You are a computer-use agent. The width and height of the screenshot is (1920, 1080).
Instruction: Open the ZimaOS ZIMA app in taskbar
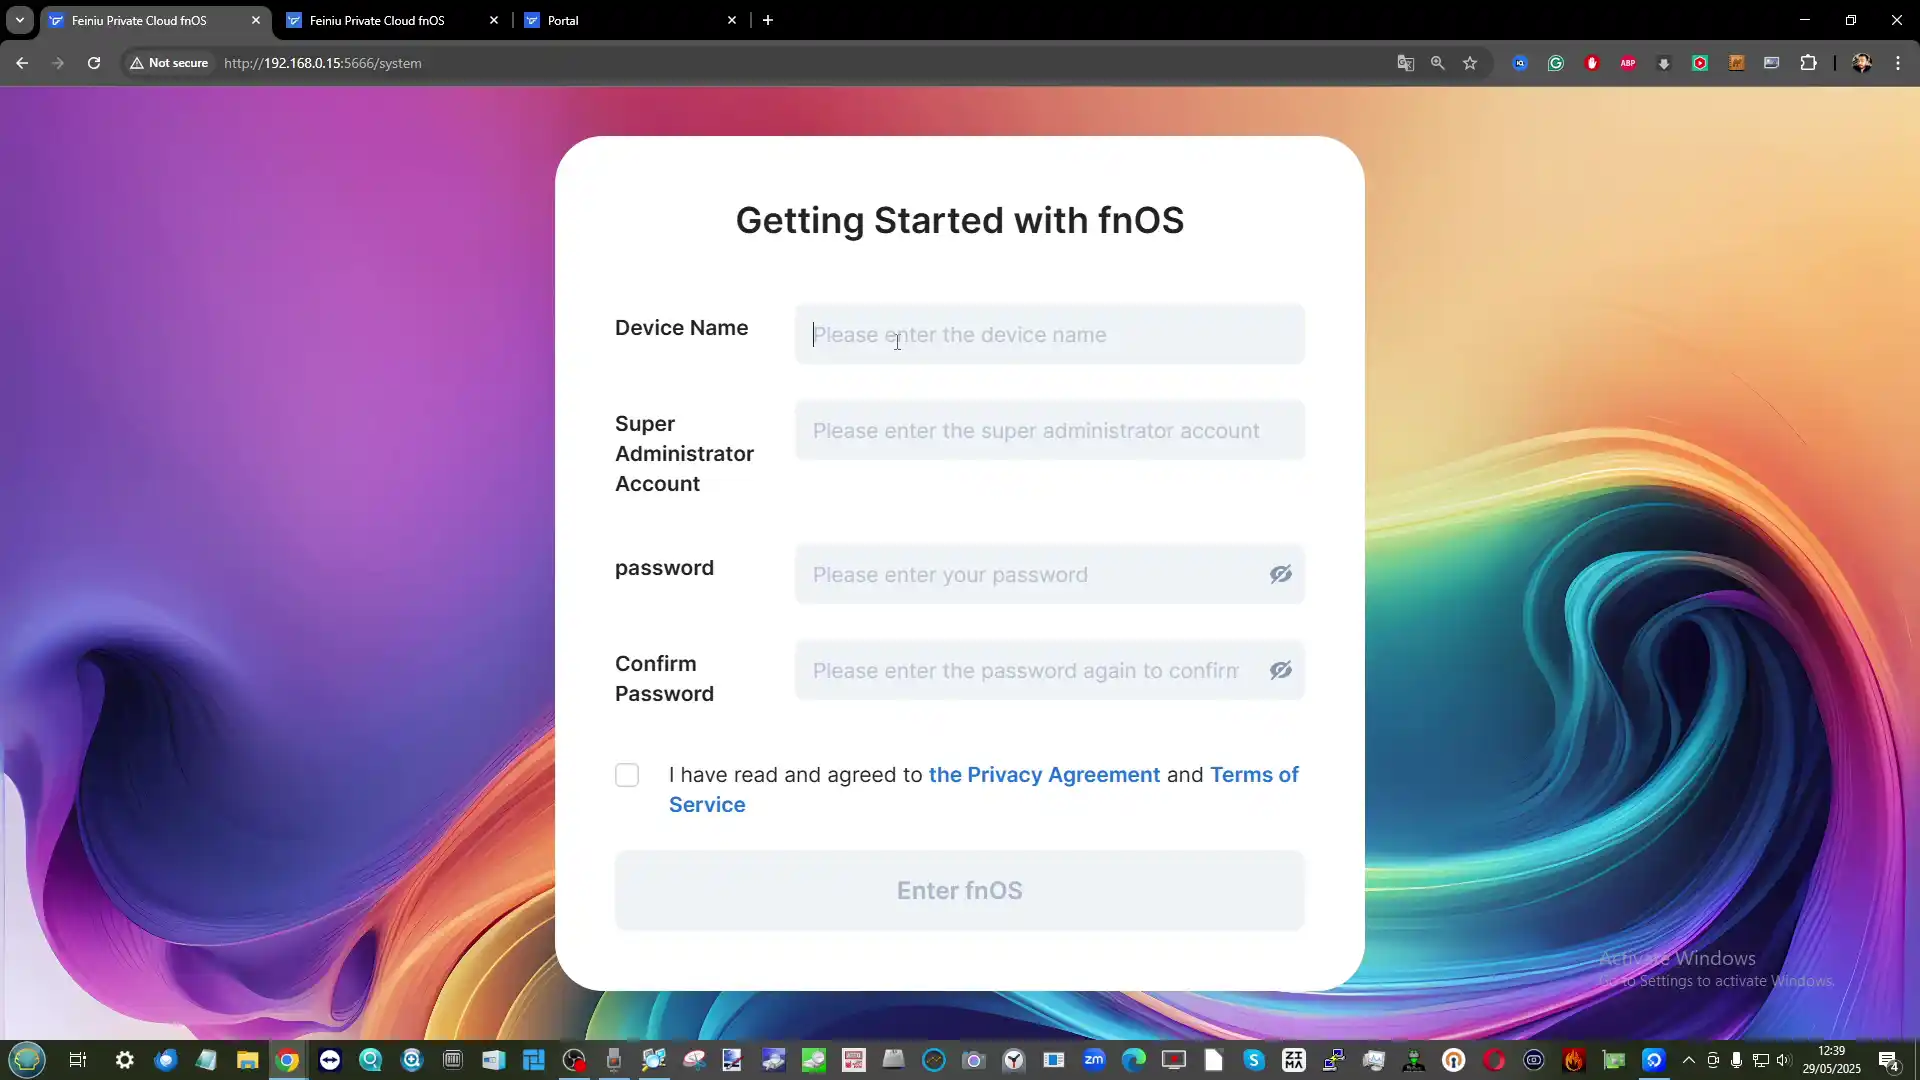[1294, 1060]
